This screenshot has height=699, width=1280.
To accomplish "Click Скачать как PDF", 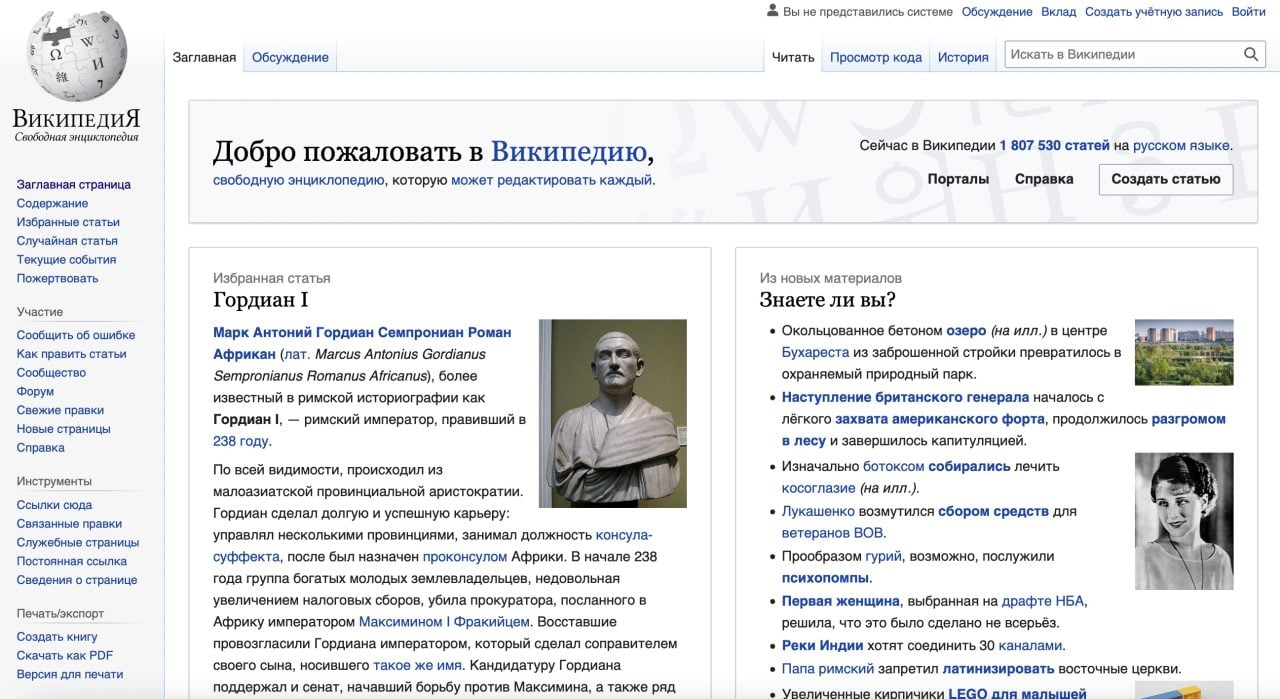I will 65,656.
